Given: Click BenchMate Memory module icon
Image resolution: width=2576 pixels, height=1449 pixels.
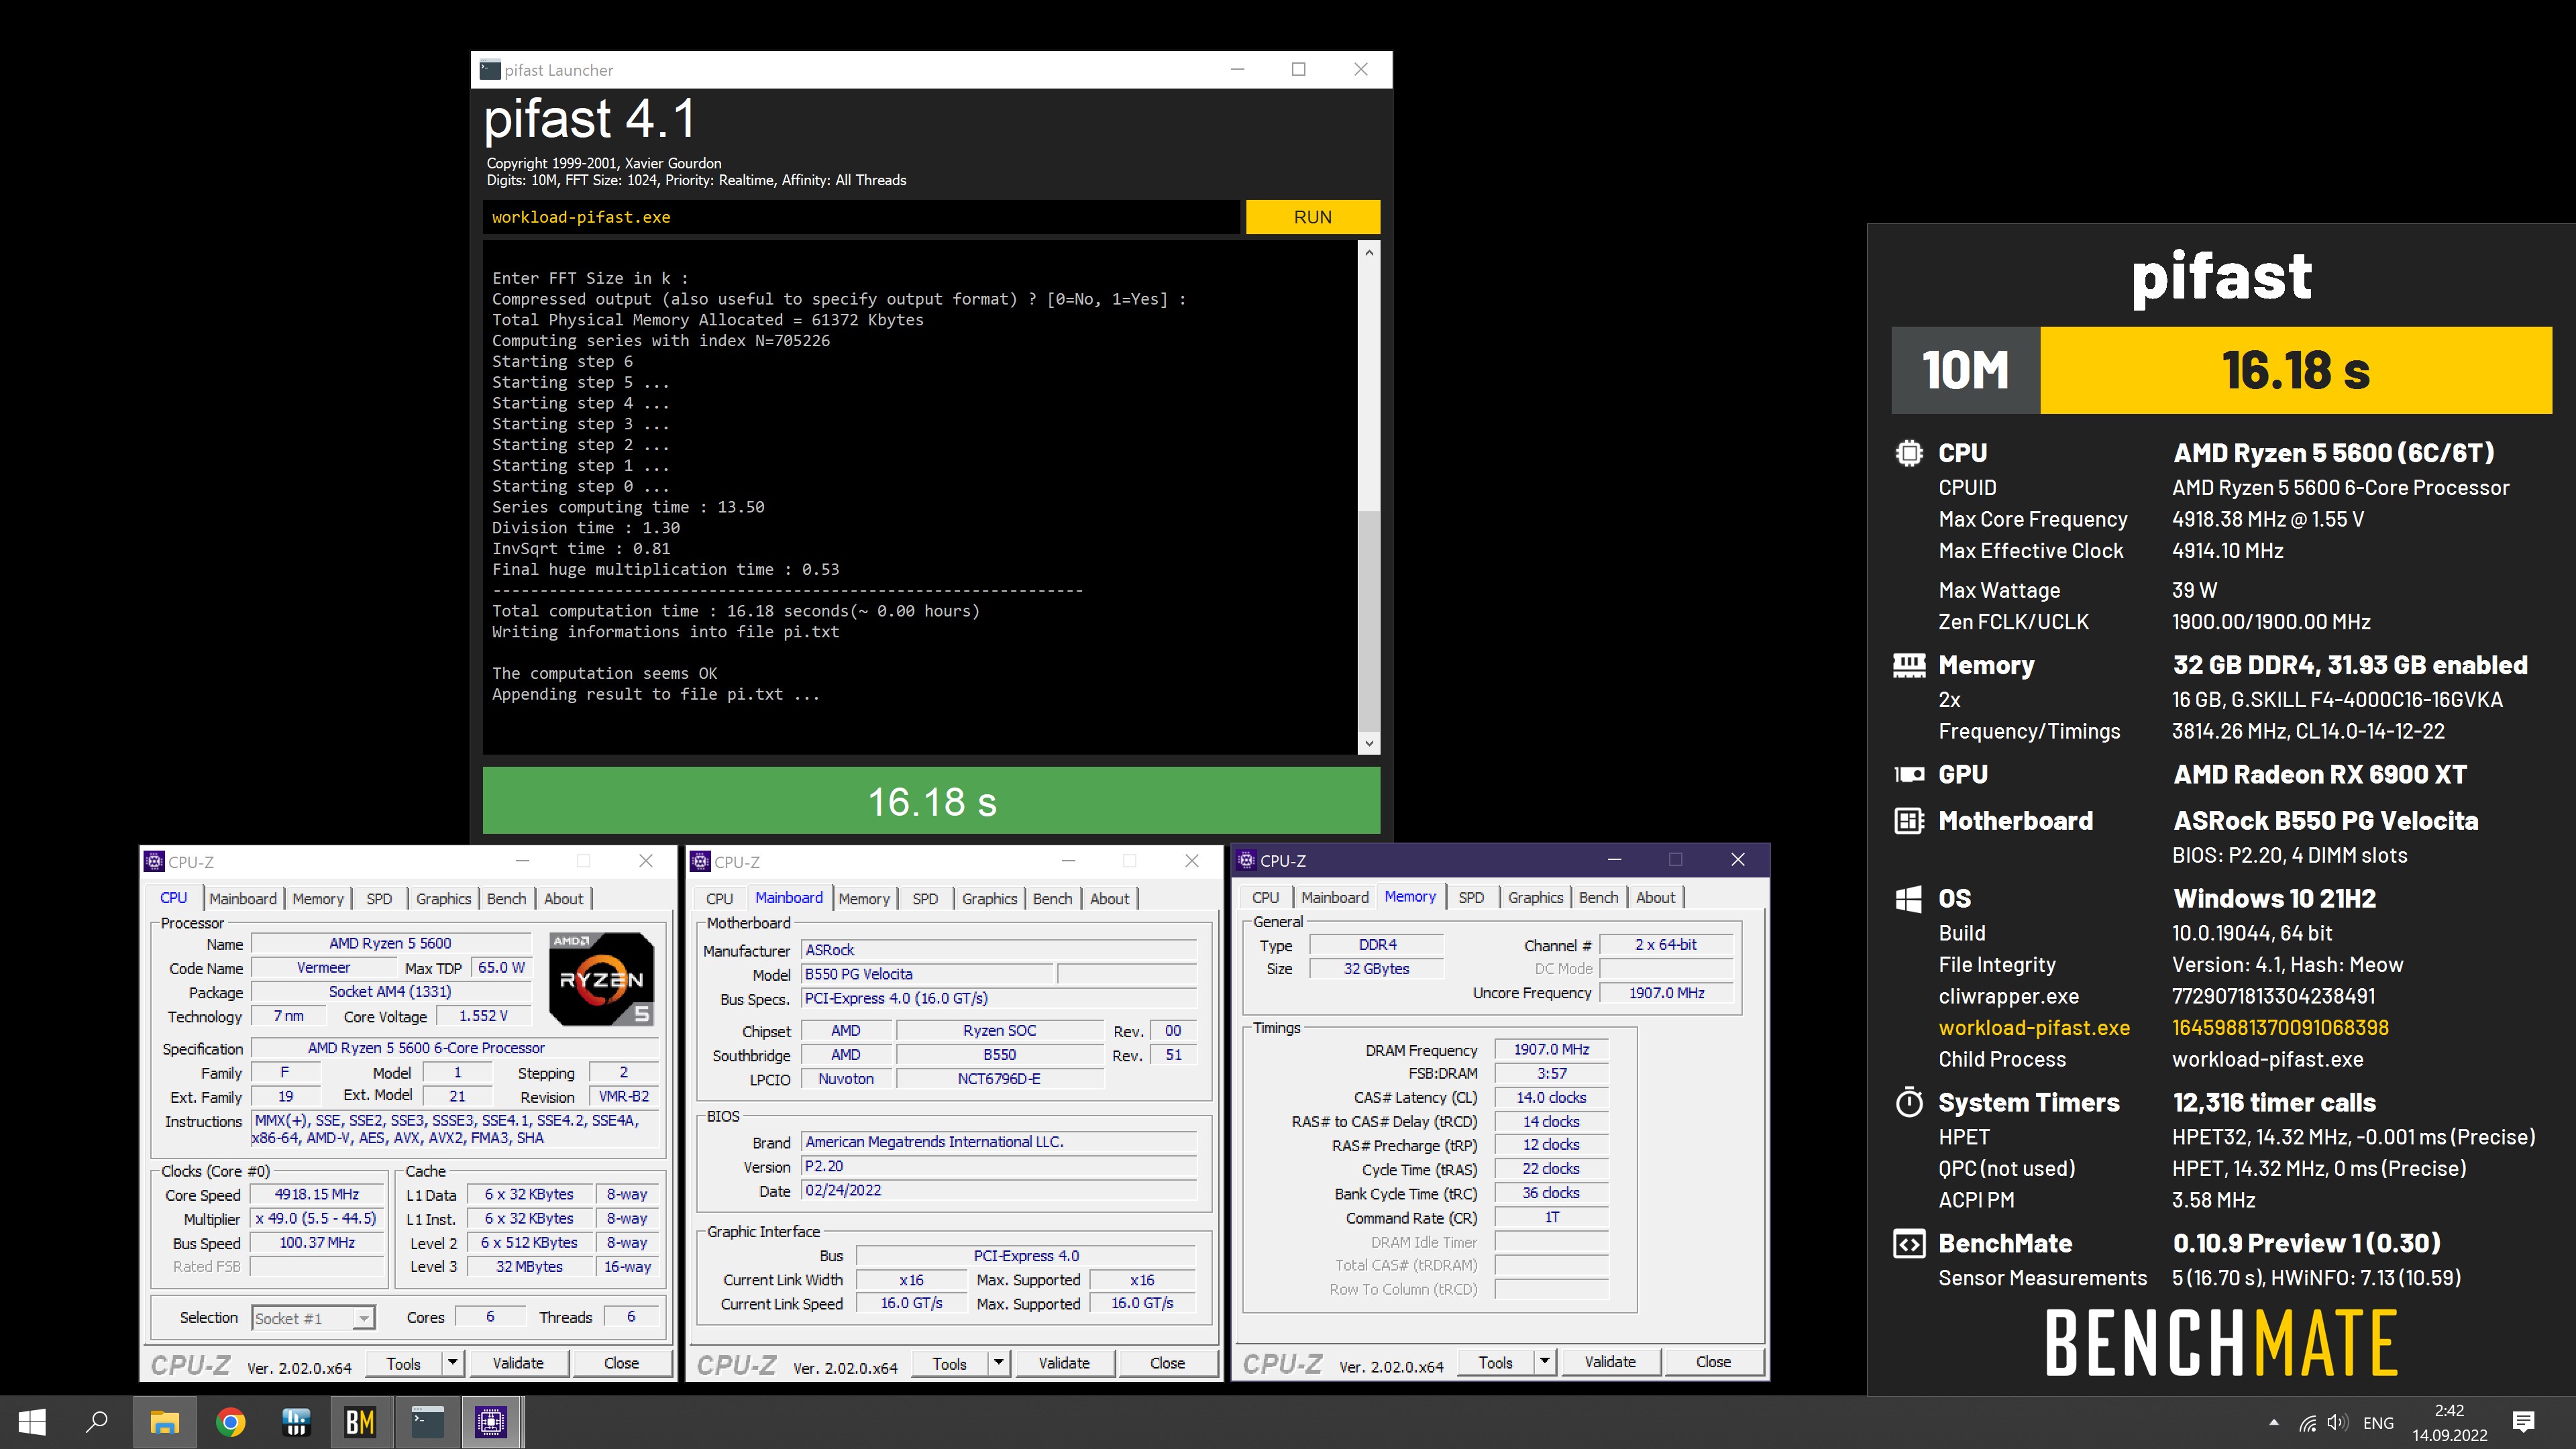Looking at the screenshot, I should point(1909,666).
